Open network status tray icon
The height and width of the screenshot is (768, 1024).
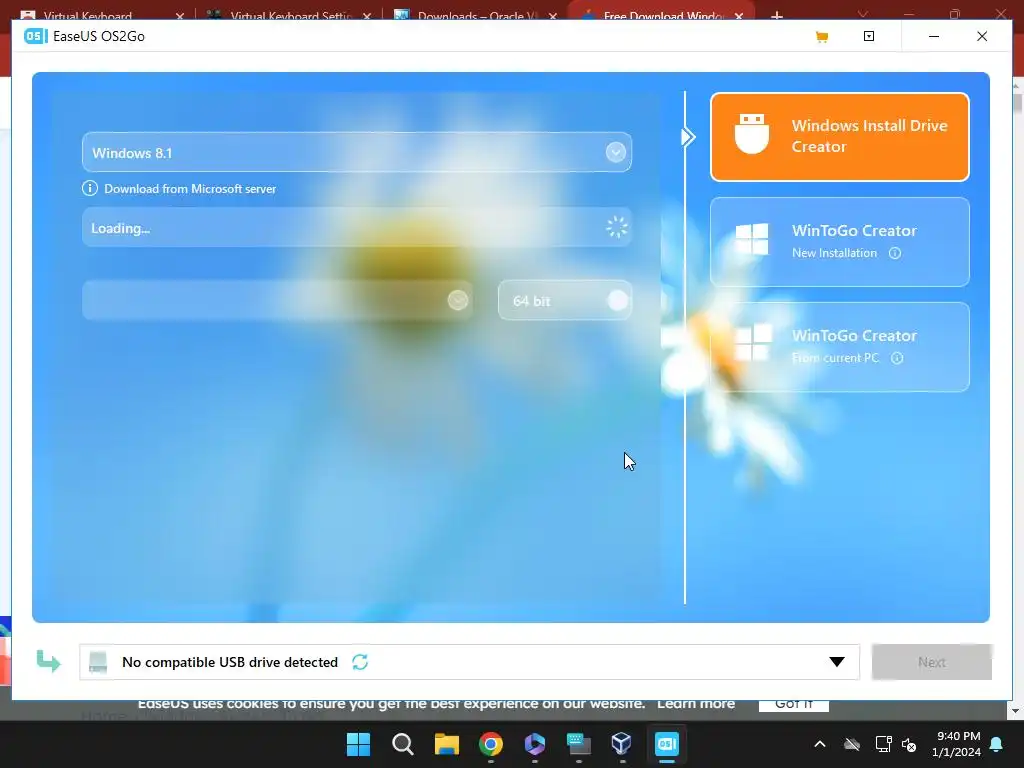pyautogui.click(x=883, y=744)
